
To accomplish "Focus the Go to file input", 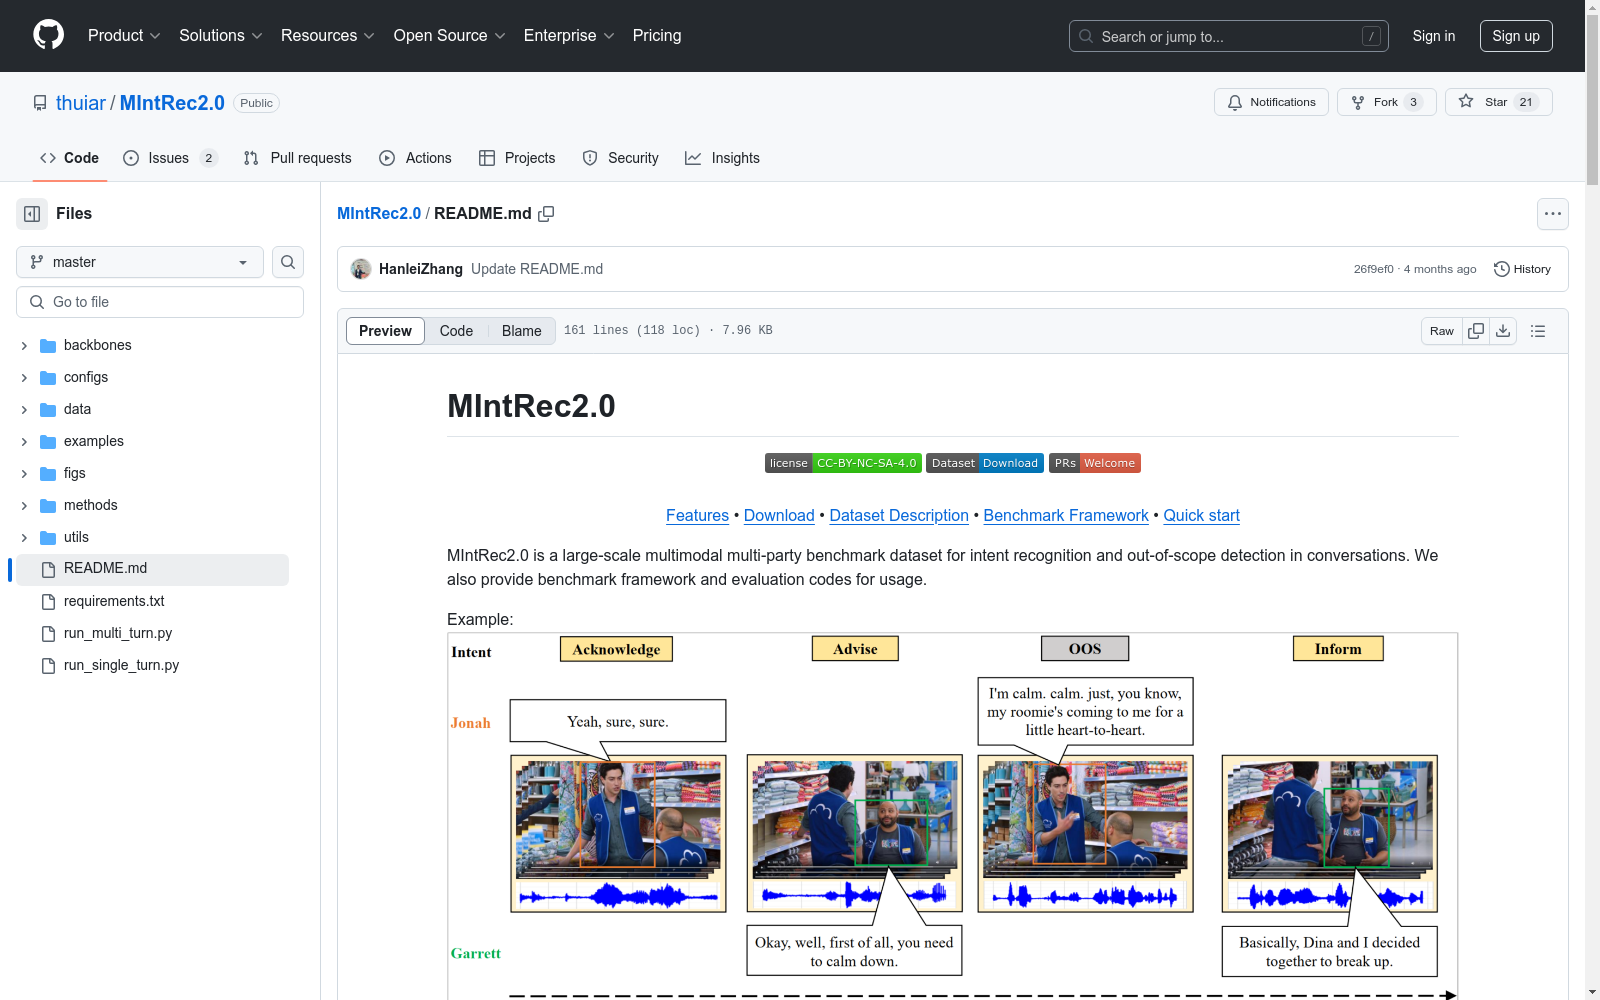I will (x=160, y=302).
